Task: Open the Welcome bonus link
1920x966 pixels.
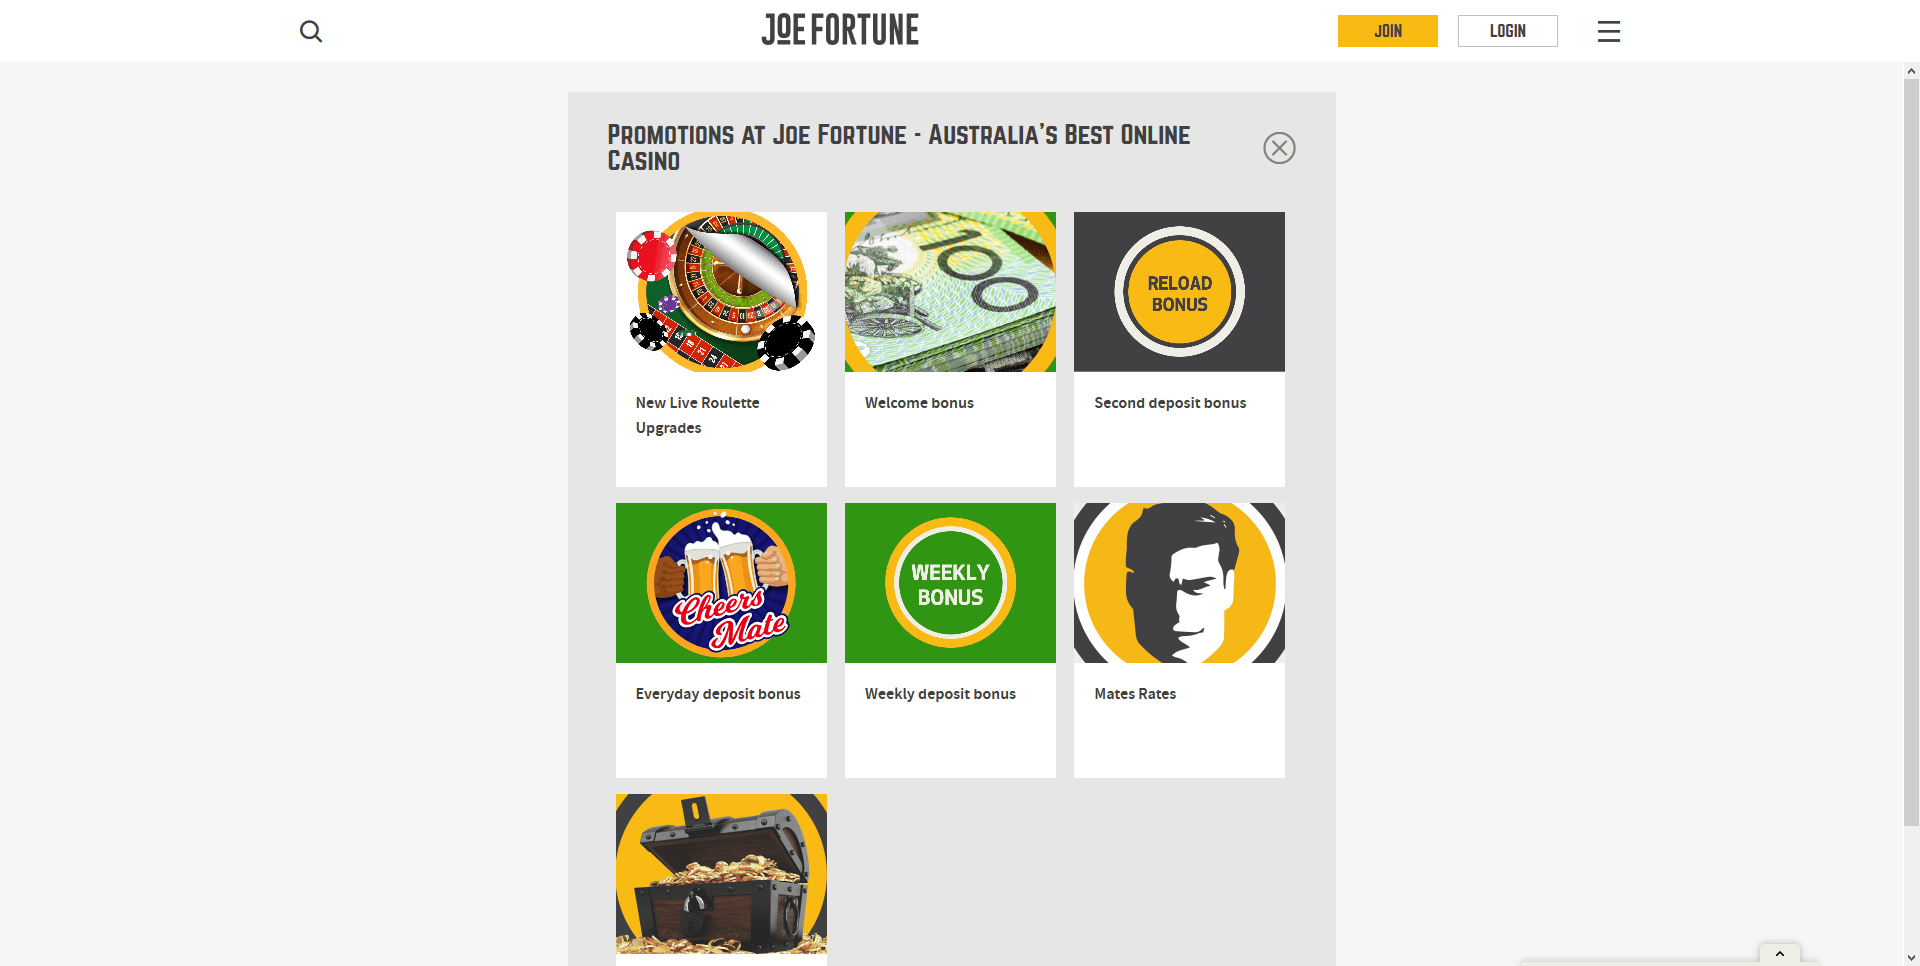Action: (x=919, y=403)
